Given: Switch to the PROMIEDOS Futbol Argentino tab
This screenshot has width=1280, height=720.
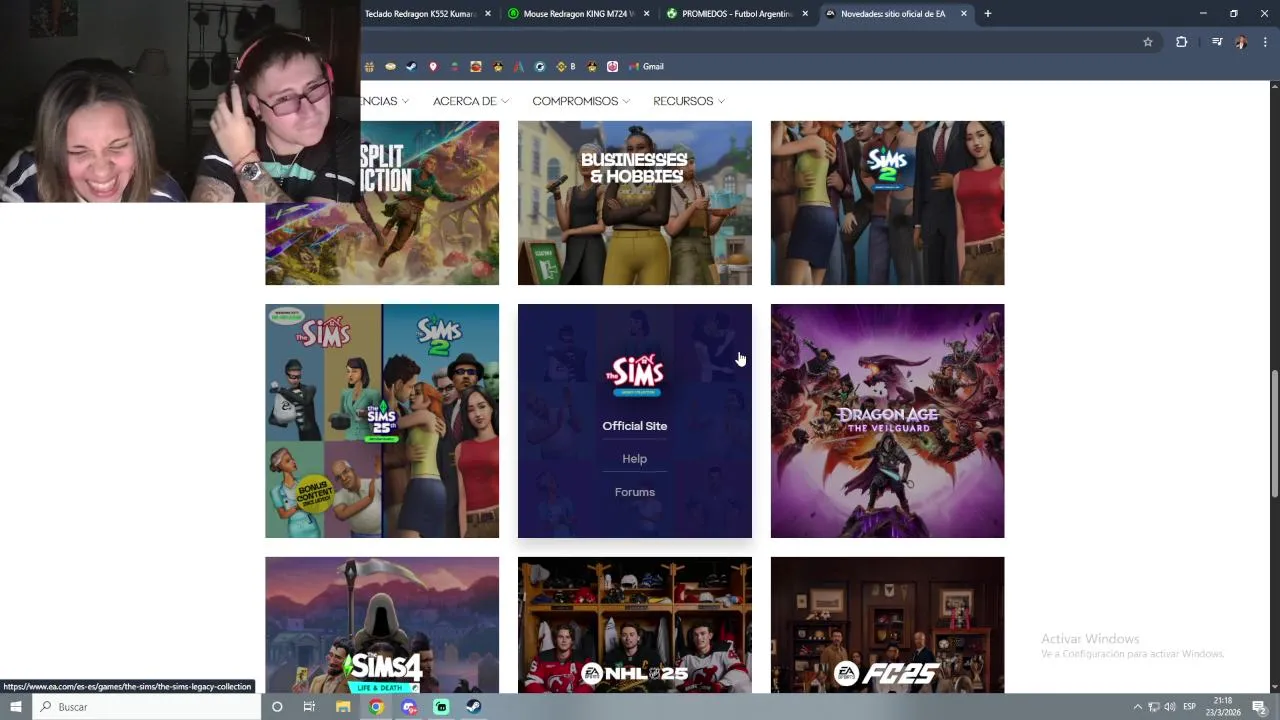Looking at the screenshot, I should [737, 14].
